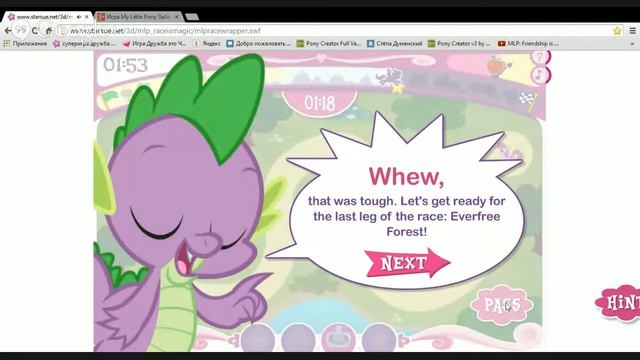Image resolution: width=640 pixels, height=360 pixels.
Task: Open the Приложения apps bookmark
Action: pyautogui.click(x=25, y=43)
